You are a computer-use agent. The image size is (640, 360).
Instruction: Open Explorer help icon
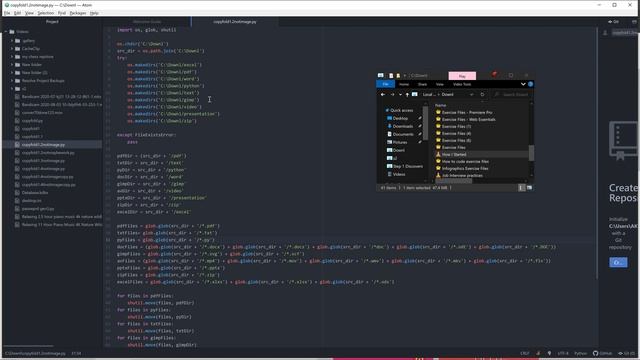point(530,84)
